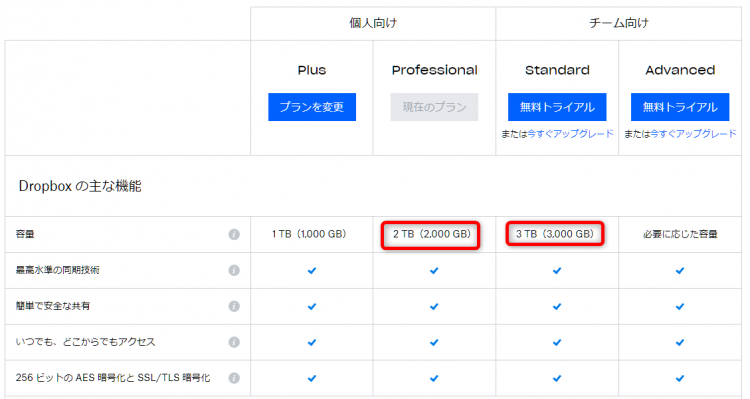Click the 最高水準の同期技術 row label
The width and height of the screenshot is (750, 399).
click(57, 270)
